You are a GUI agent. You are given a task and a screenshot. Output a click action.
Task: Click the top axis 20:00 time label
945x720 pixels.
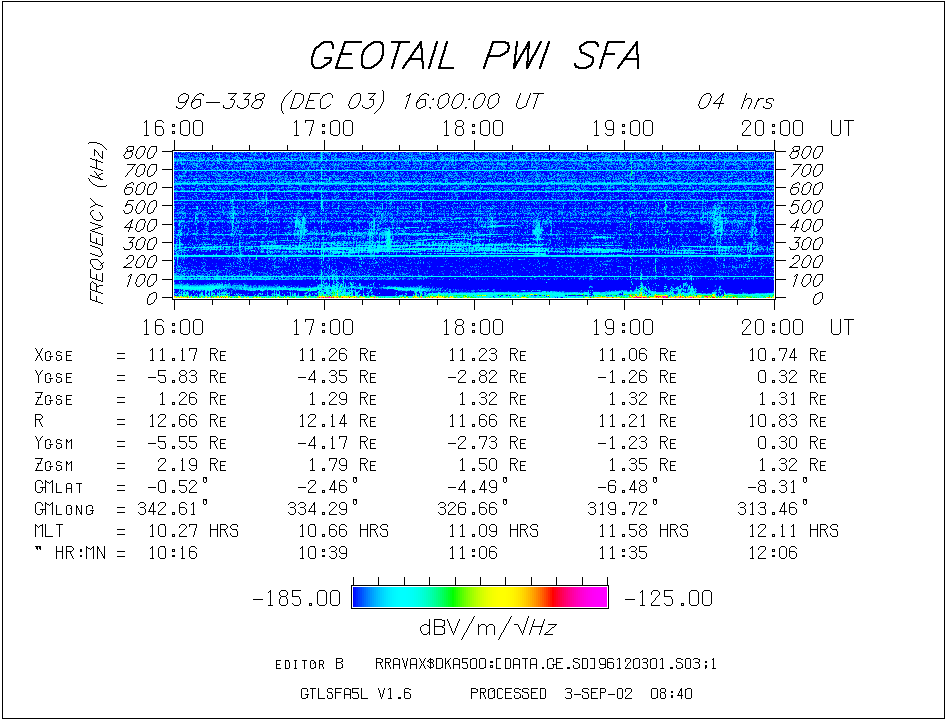(x=773, y=128)
